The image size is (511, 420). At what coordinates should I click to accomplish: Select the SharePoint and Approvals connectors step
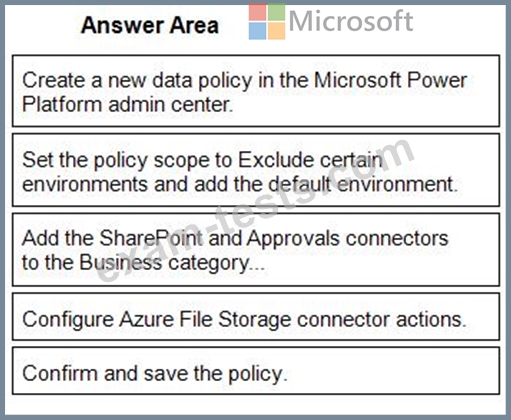click(256, 250)
